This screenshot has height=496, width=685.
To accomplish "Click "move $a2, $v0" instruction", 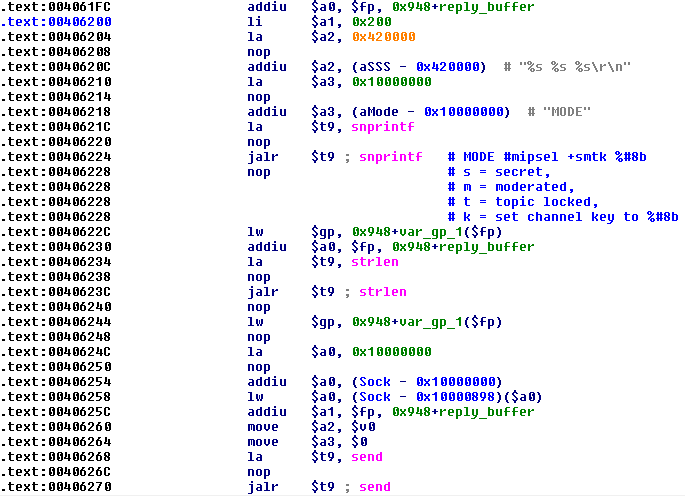I will [x=311, y=427].
